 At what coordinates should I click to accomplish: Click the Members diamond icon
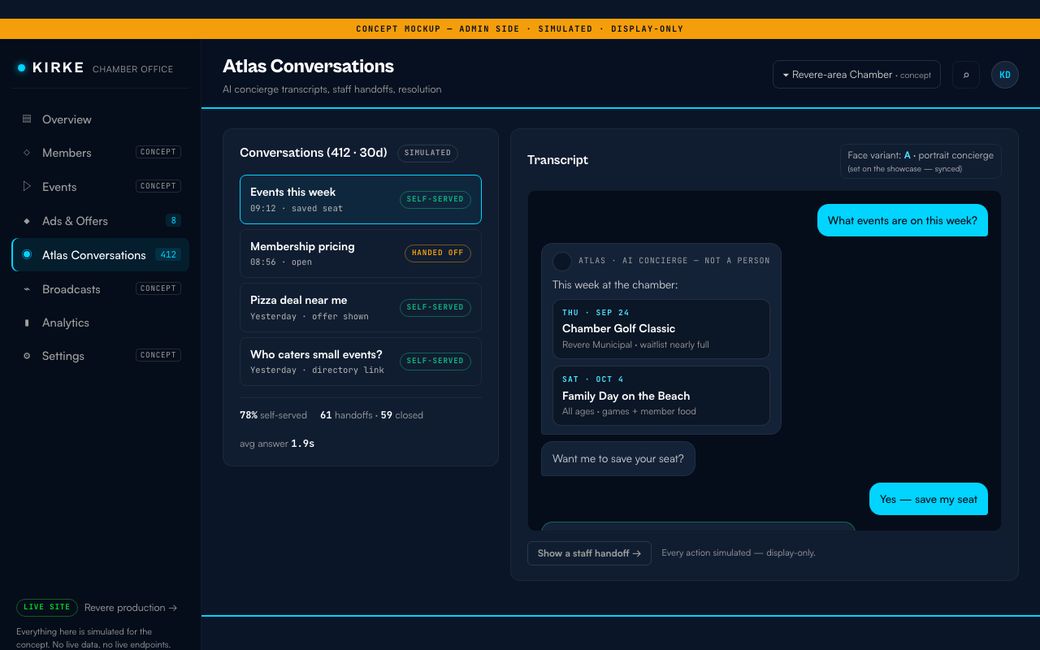coord(27,153)
